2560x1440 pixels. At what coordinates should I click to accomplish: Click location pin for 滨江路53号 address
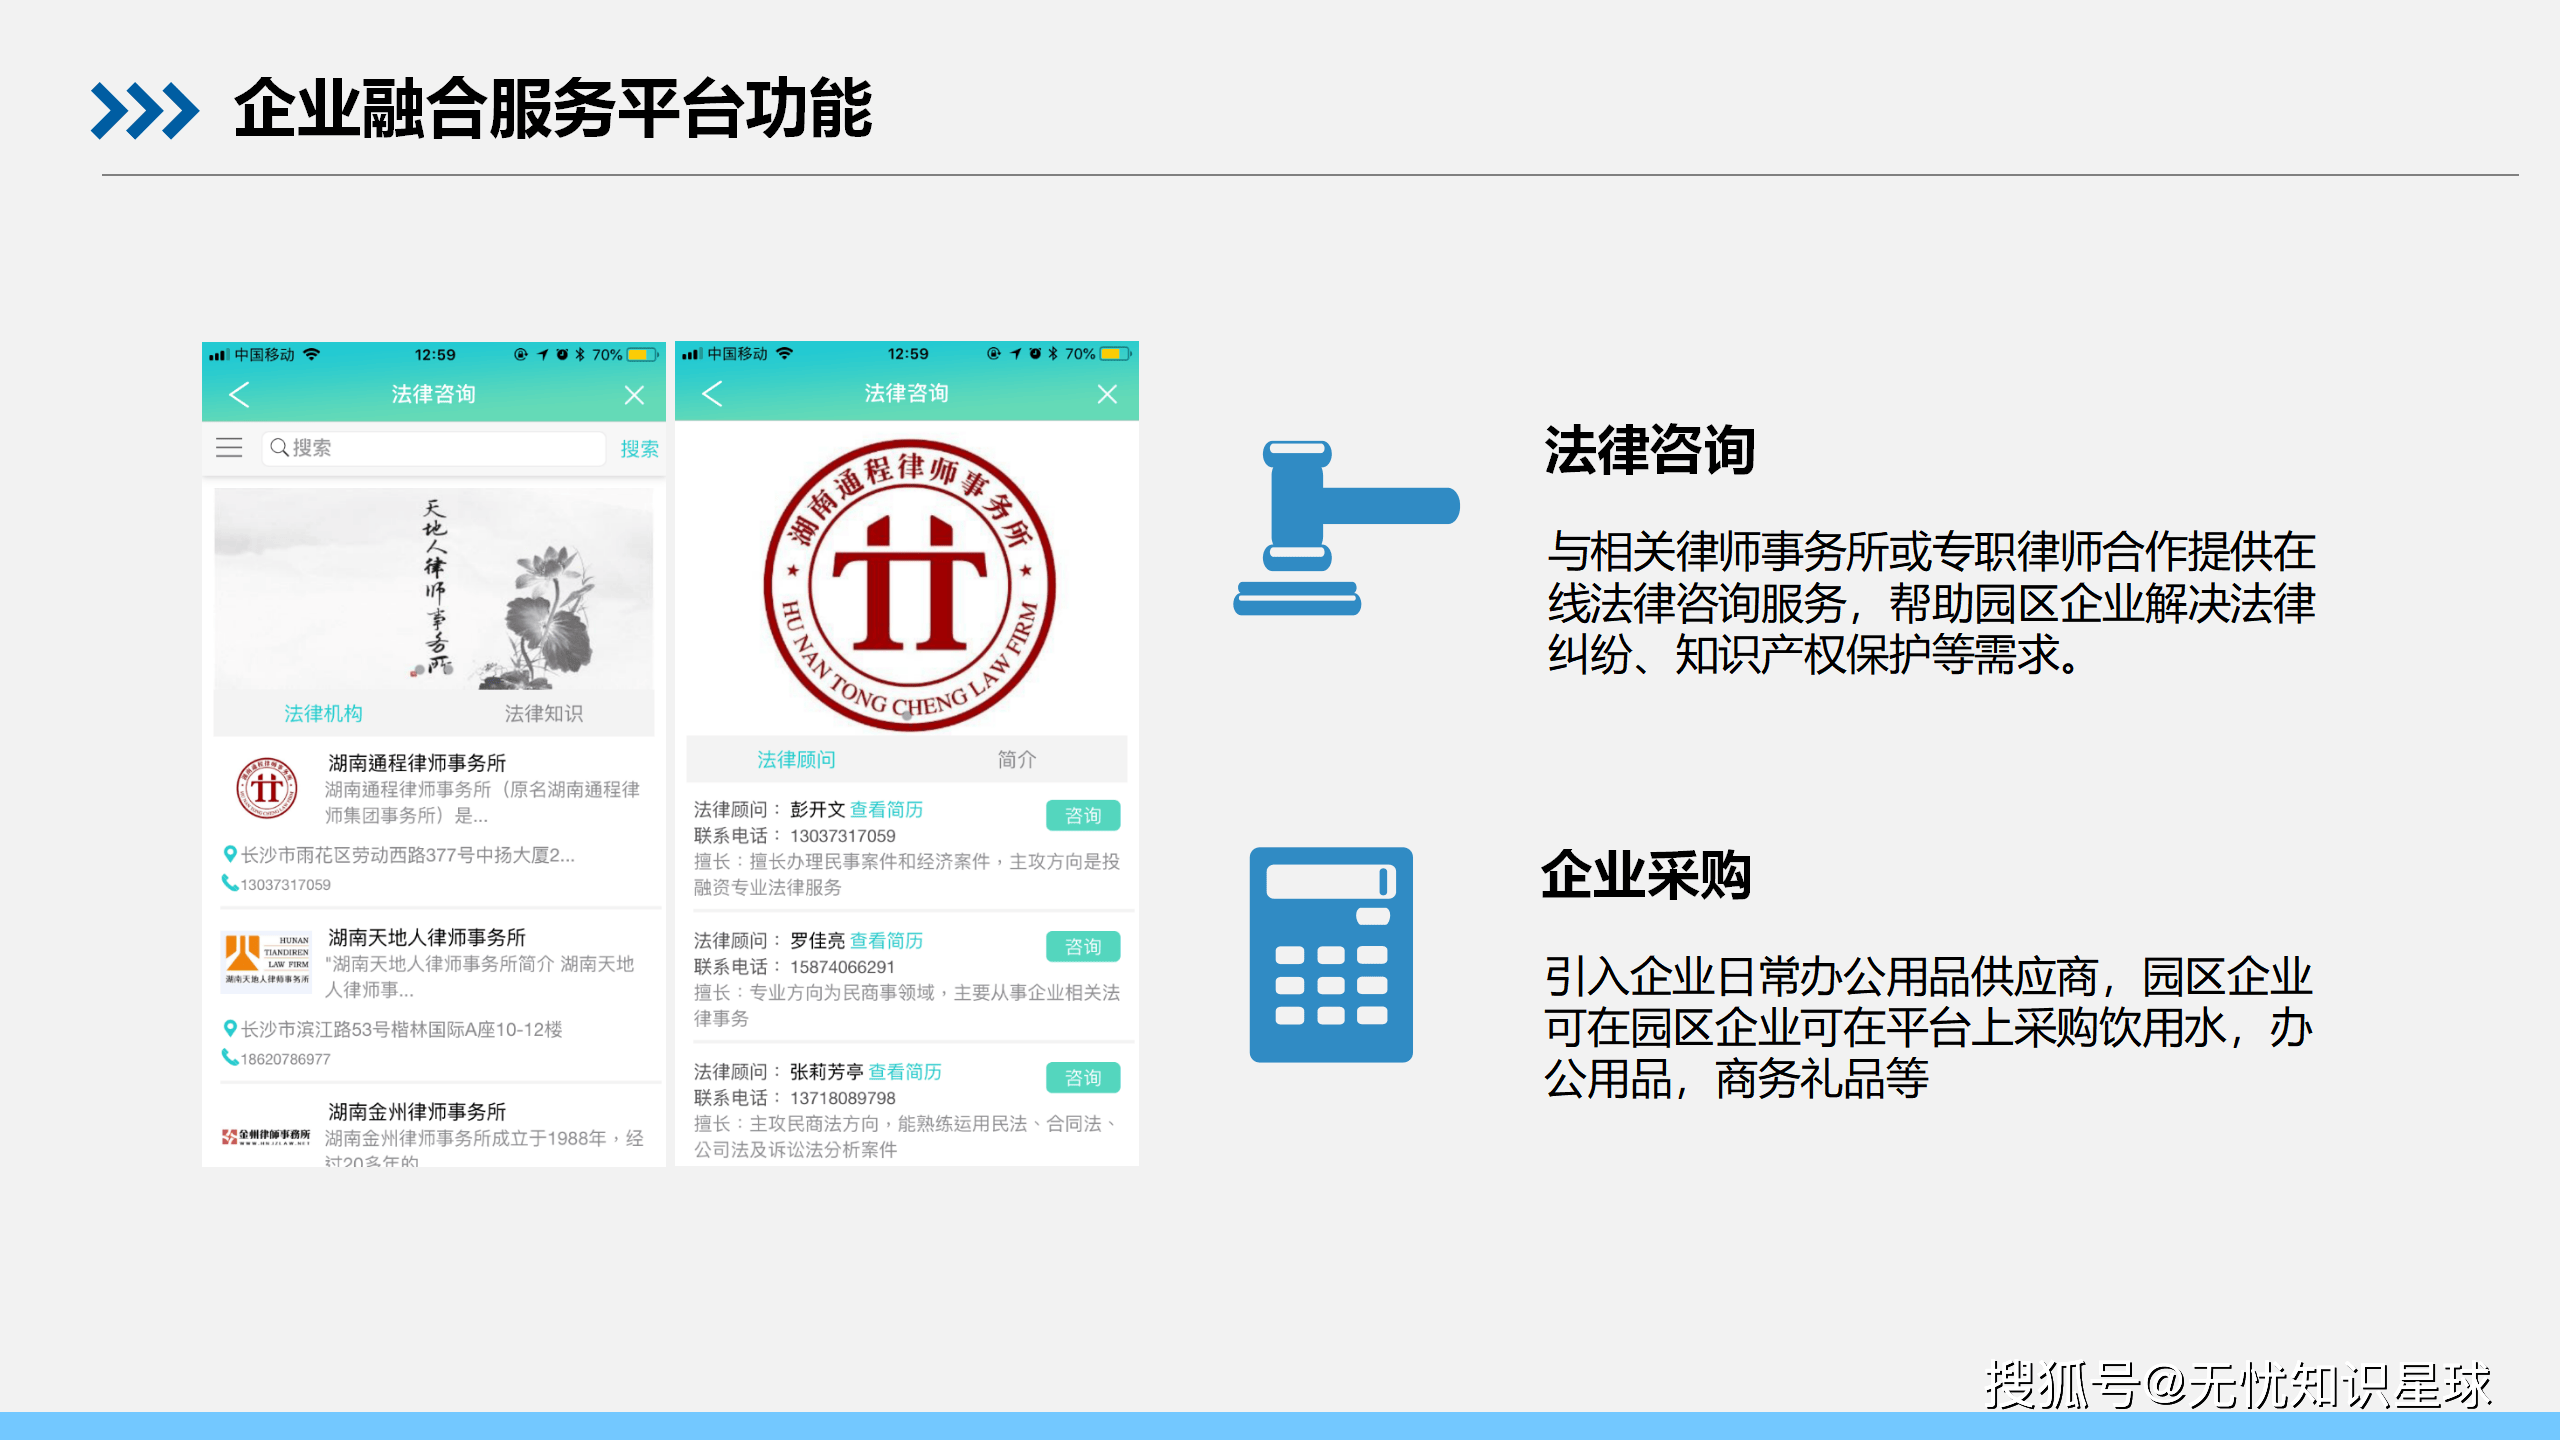[230, 1028]
